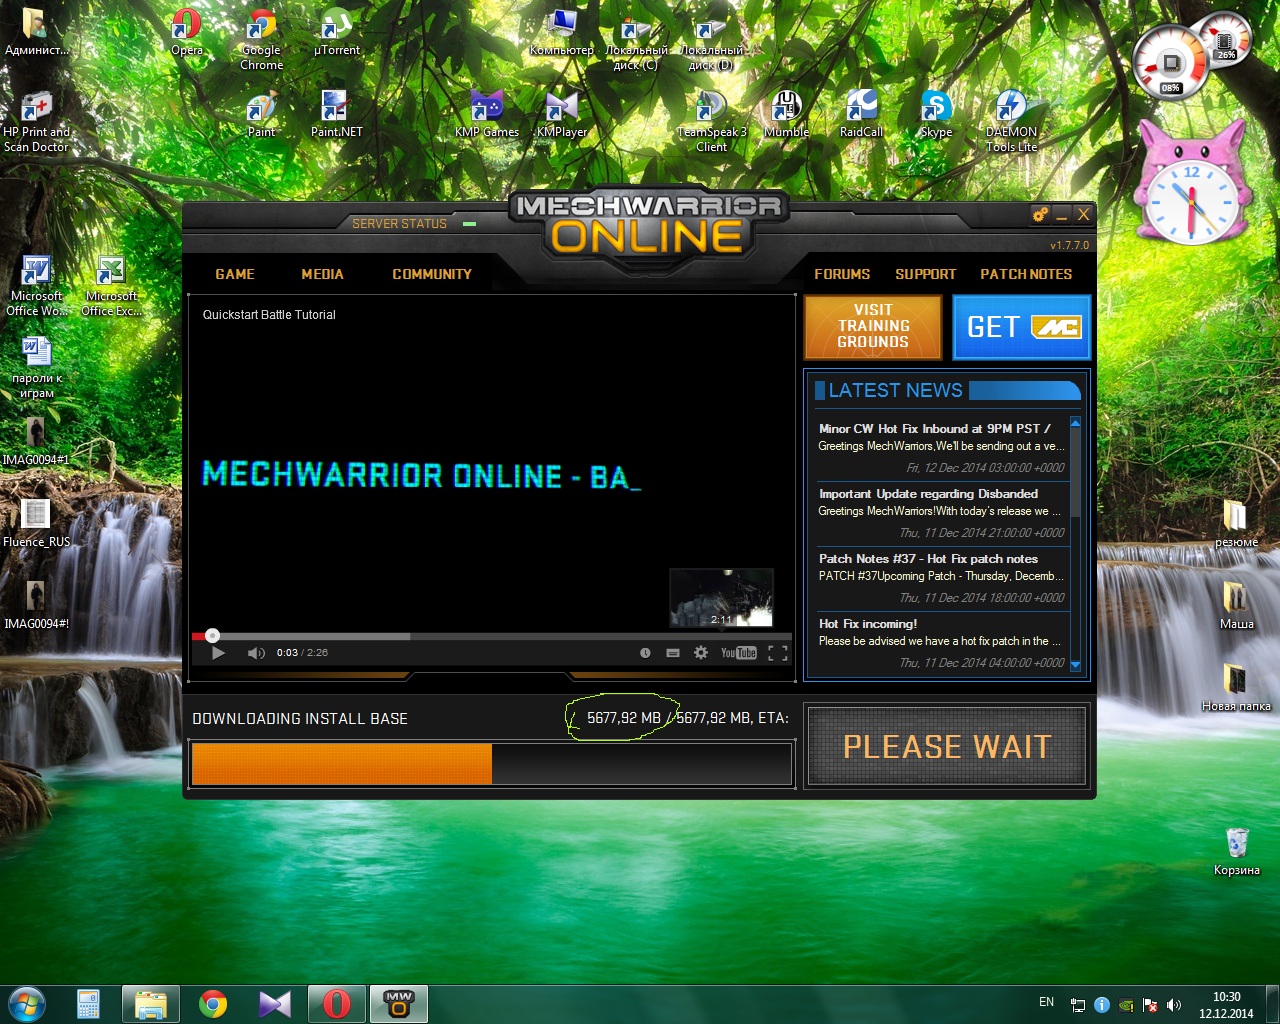1280x1024 pixels.
Task: Open the Action Center flag tray icon
Action: pyautogui.click(x=1150, y=1005)
